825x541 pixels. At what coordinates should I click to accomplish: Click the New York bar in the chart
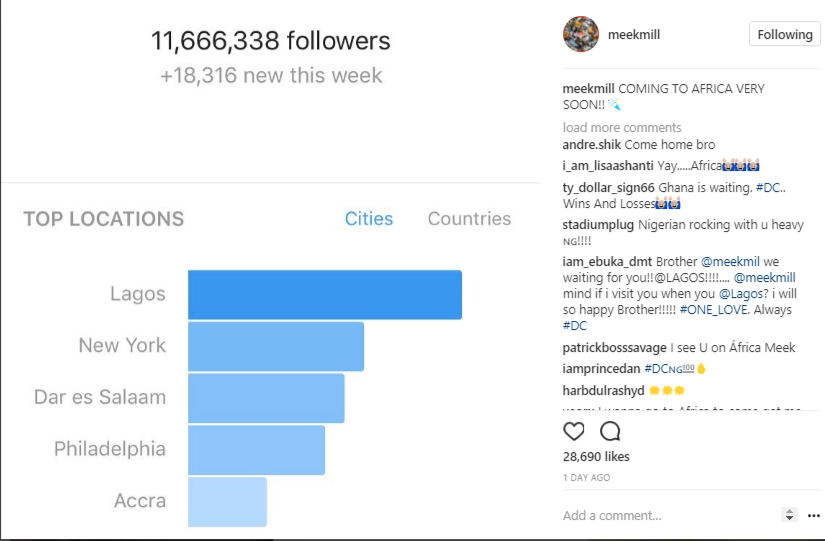pyautogui.click(x=276, y=346)
